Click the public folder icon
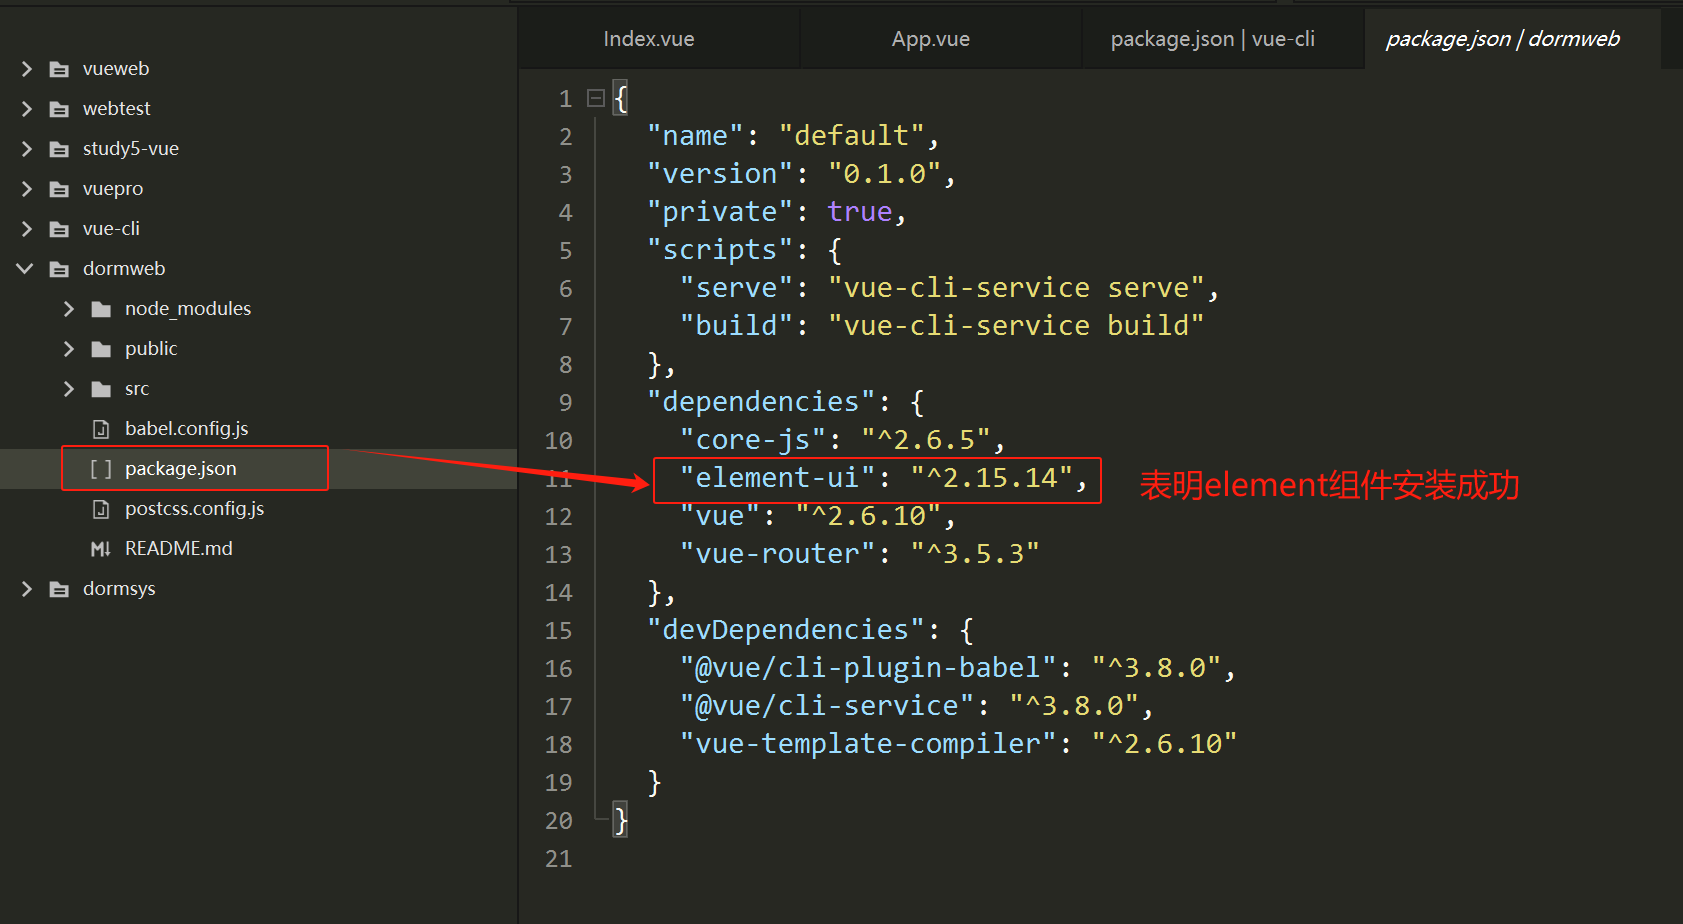1683x924 pixels. pyautogui.click(x=100, y=348)
